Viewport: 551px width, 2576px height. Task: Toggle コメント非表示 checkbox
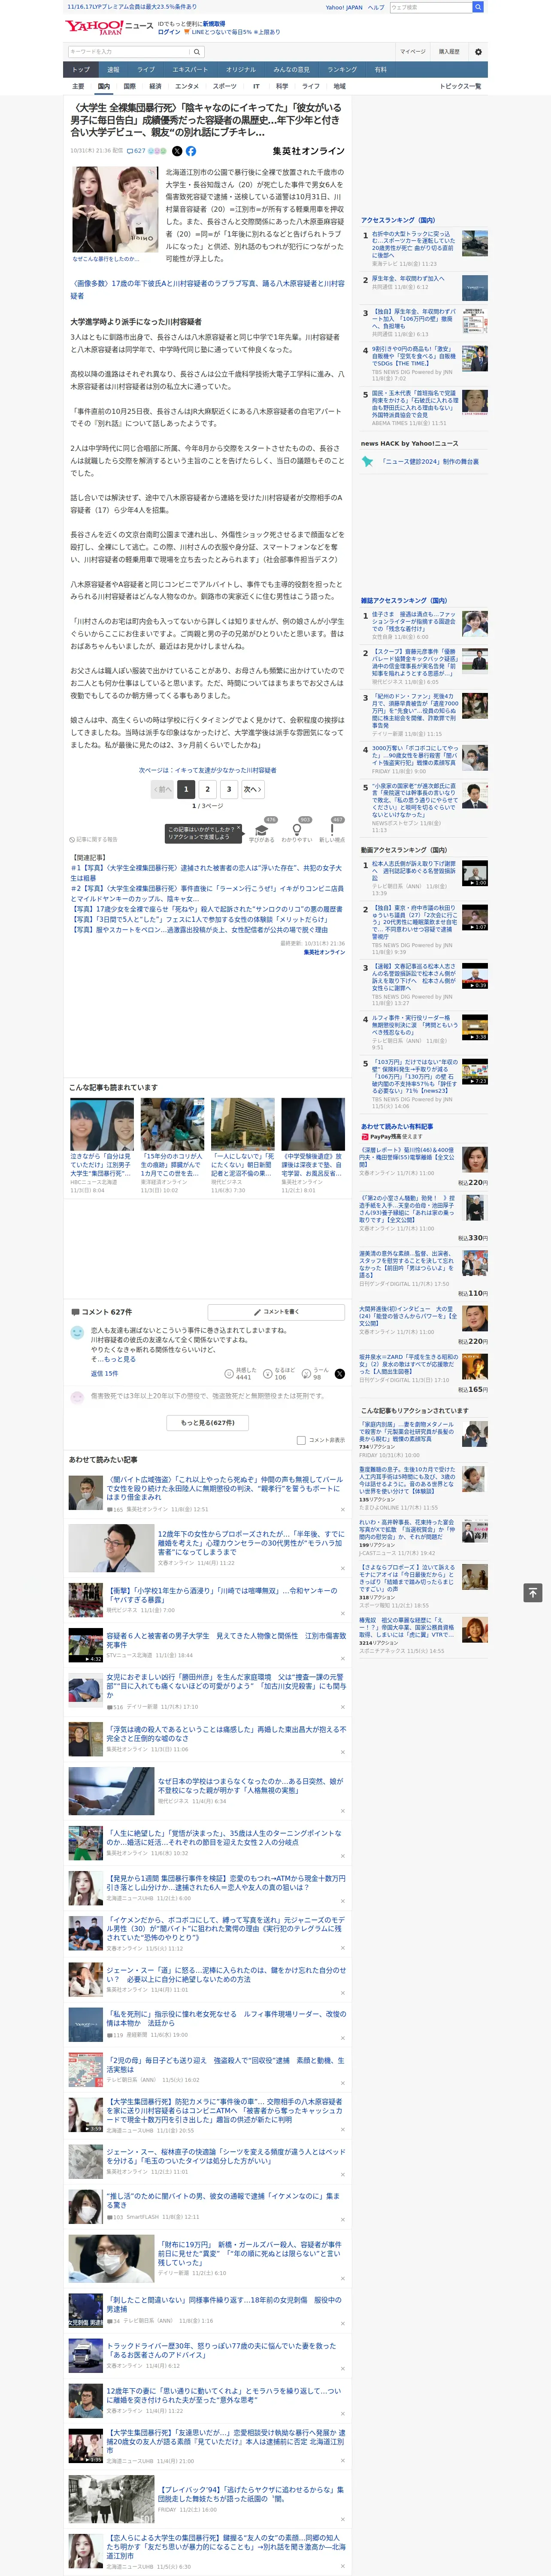301,1440
